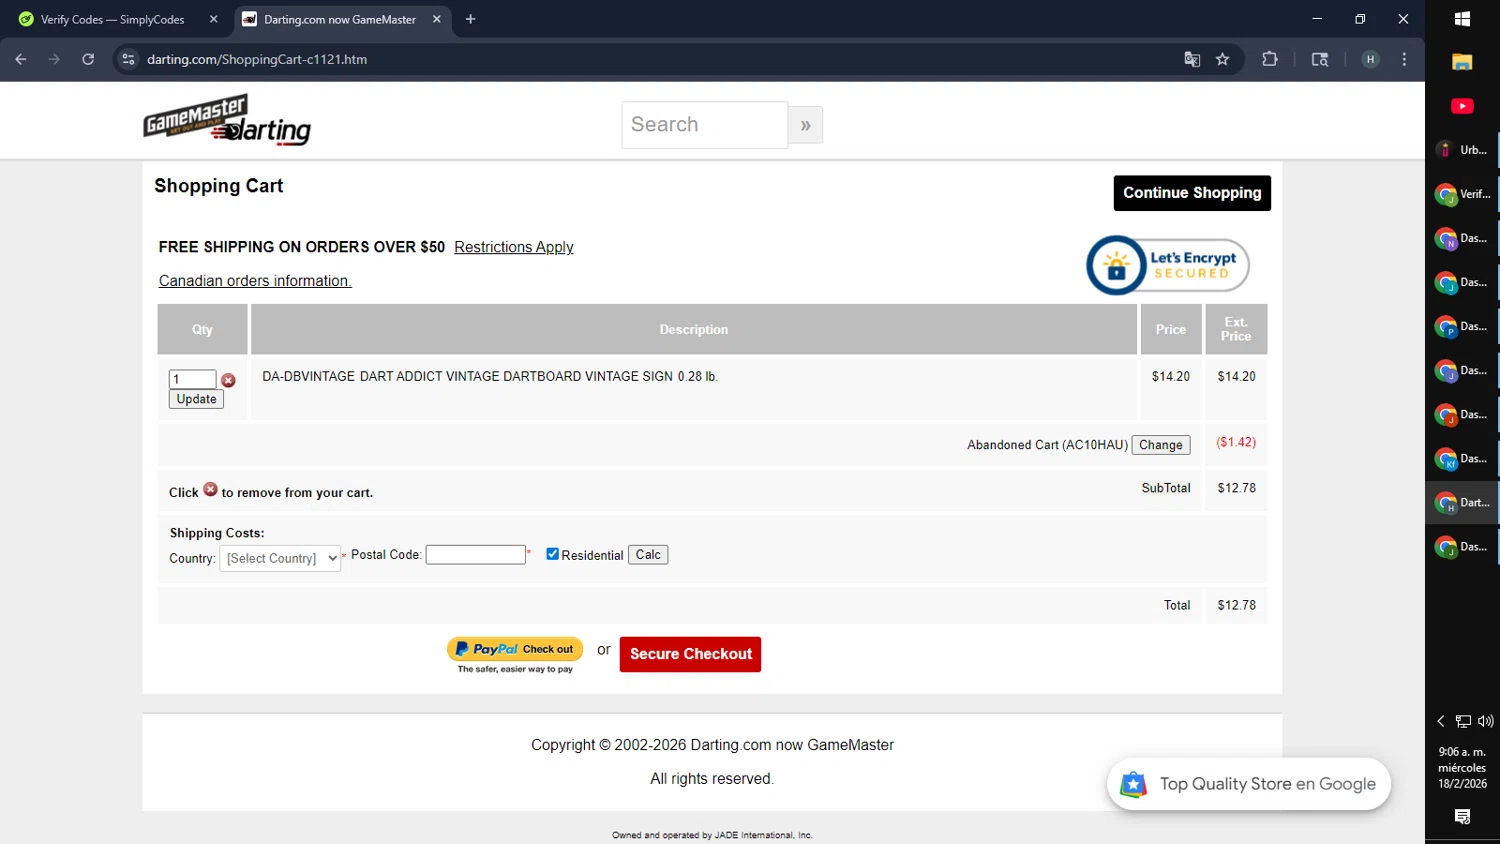Image resolution: width=1500 pixels, height=844 pixels.
Task: Open the Chrome profile H avatar
Action: (x=1371, y=59)
